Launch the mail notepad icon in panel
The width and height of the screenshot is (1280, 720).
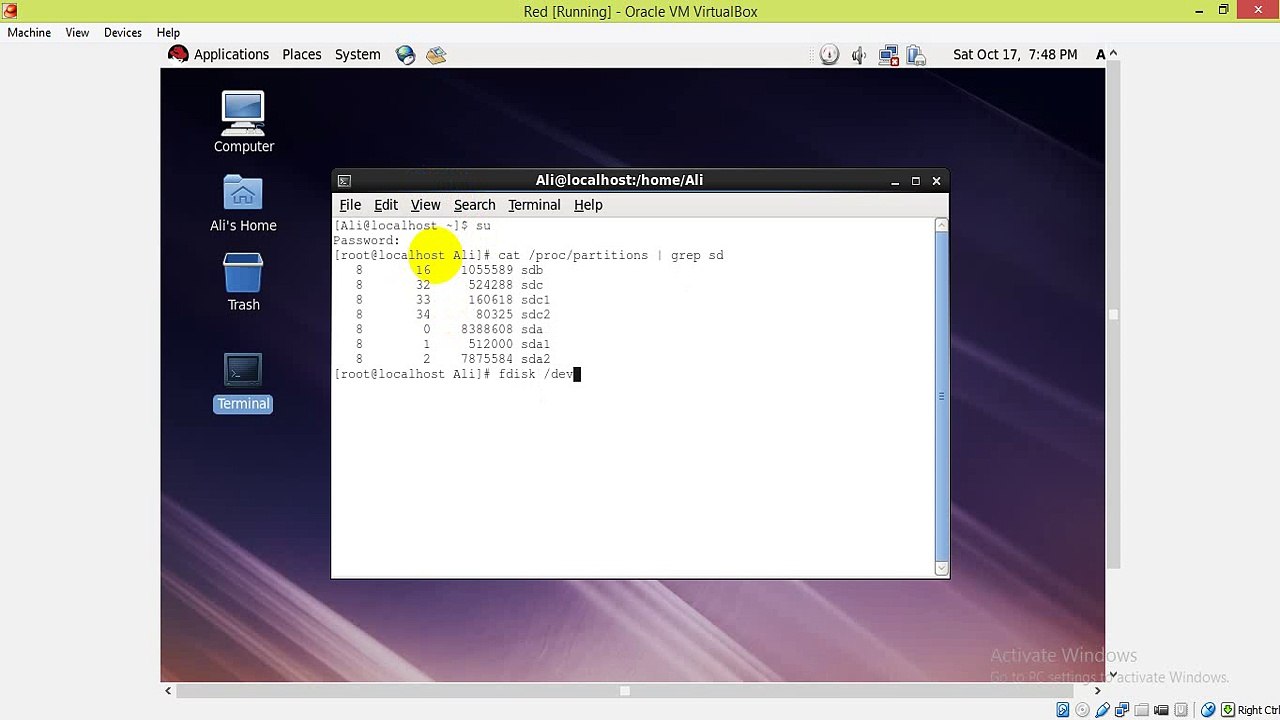coord(436,55)
